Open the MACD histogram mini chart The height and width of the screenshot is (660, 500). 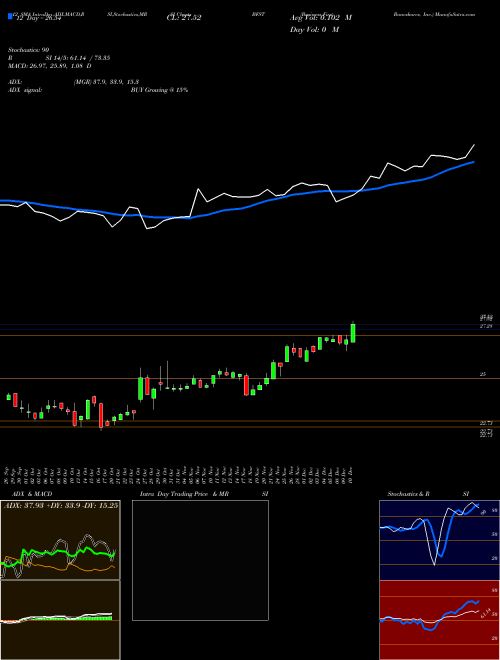(60, 620)
